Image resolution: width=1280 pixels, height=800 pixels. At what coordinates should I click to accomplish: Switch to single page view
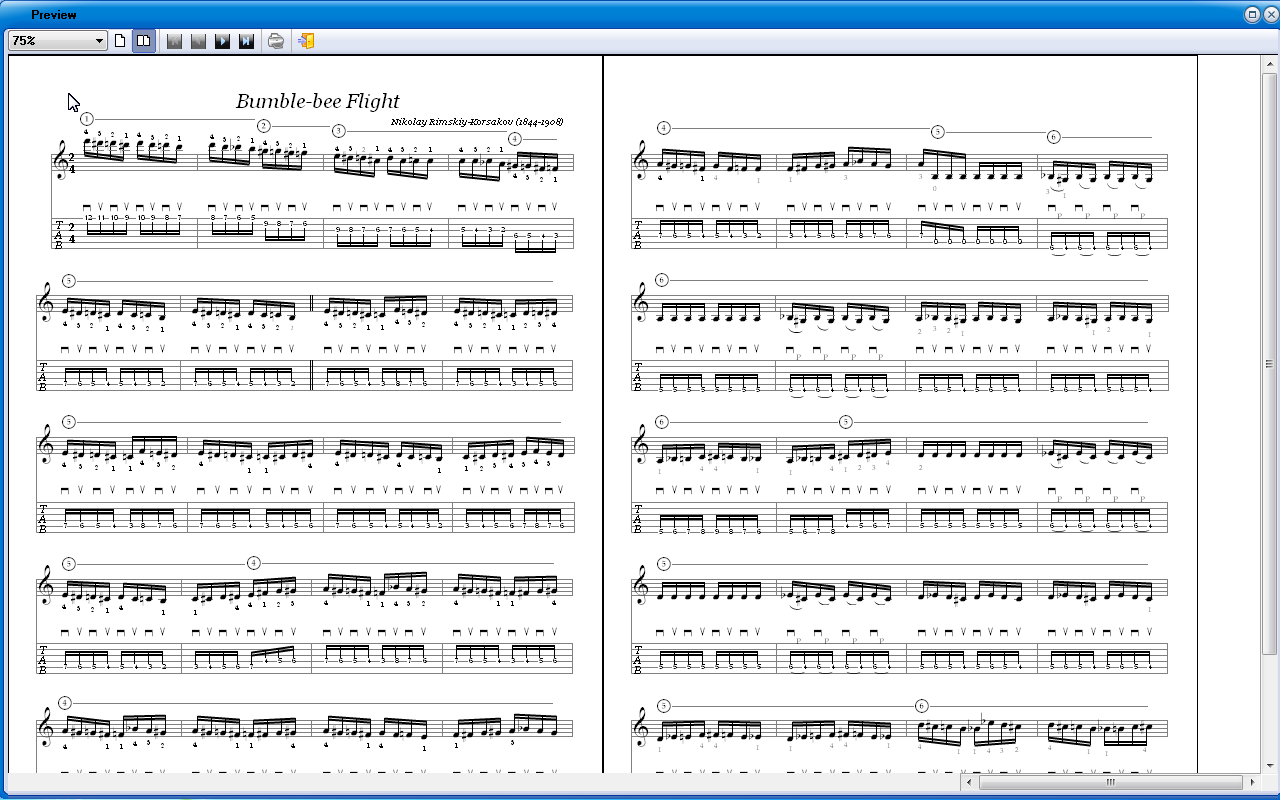(121, 41)
